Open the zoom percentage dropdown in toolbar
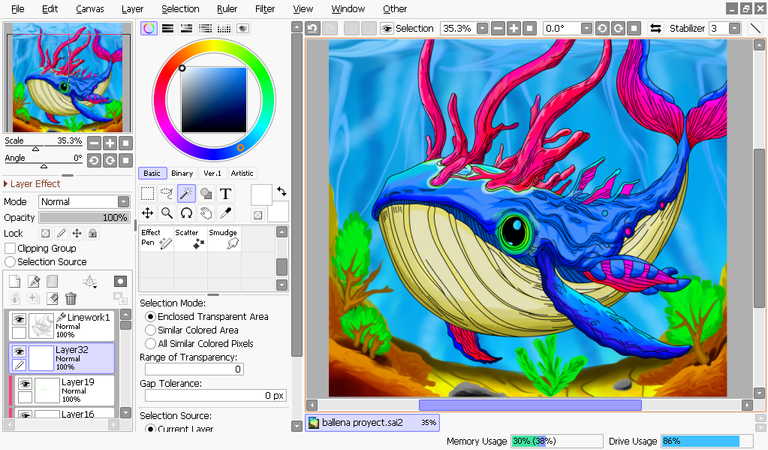This screenshot has height=450, width=768. pos(482,28)
